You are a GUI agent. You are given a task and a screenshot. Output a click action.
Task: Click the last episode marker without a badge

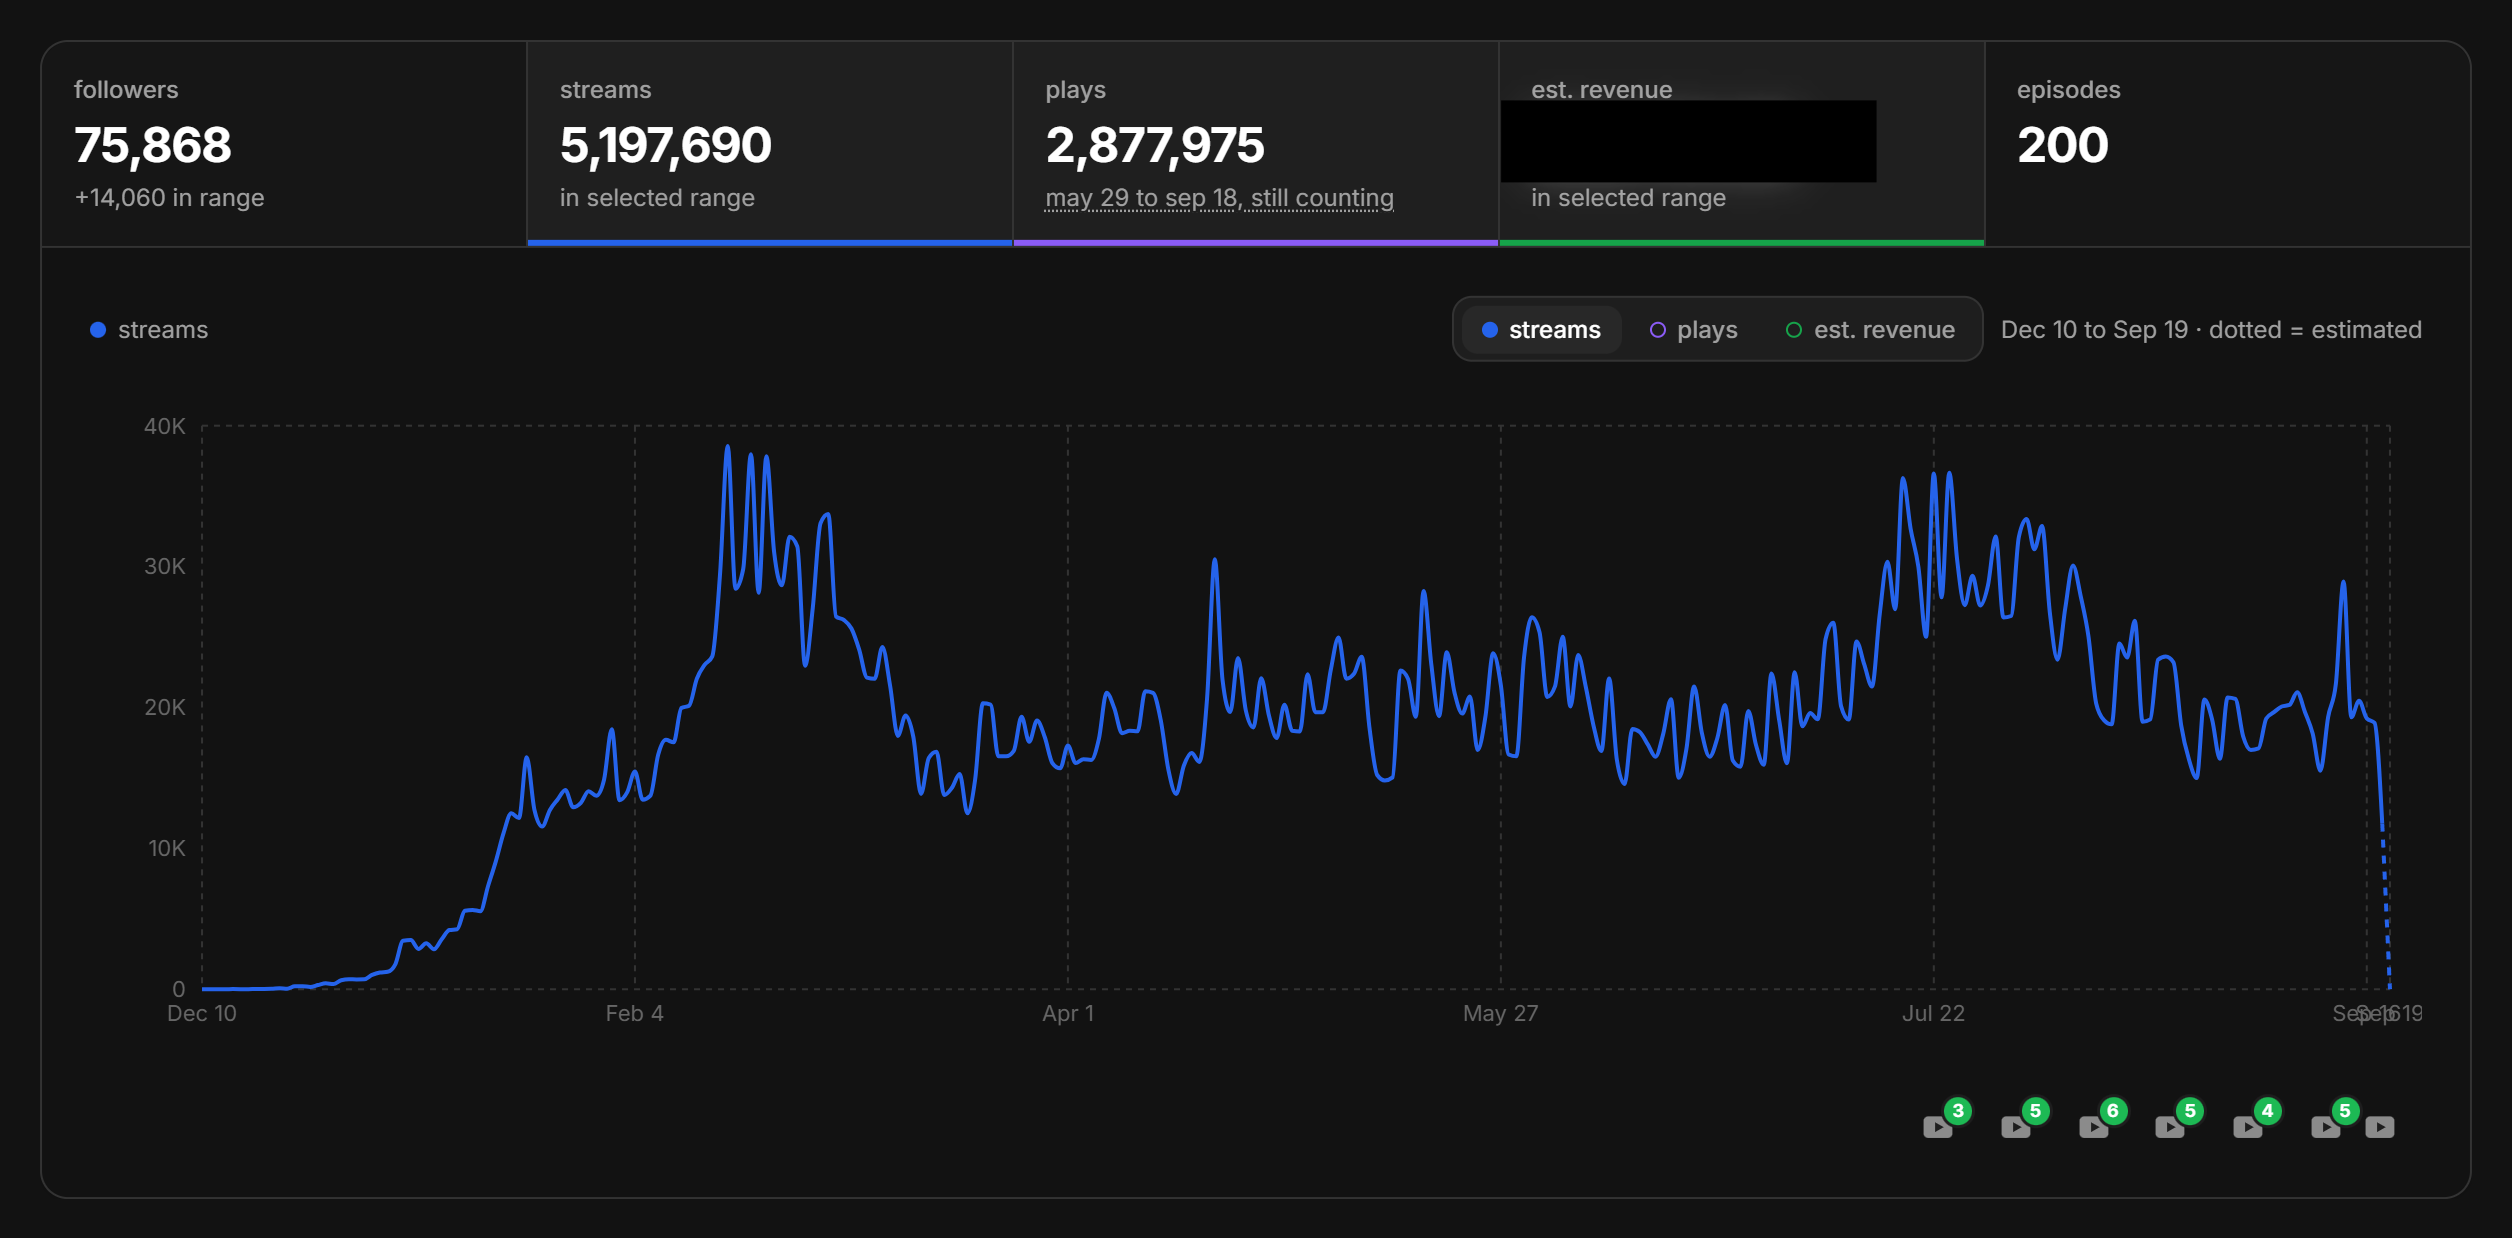[x=2380, y=1127]
